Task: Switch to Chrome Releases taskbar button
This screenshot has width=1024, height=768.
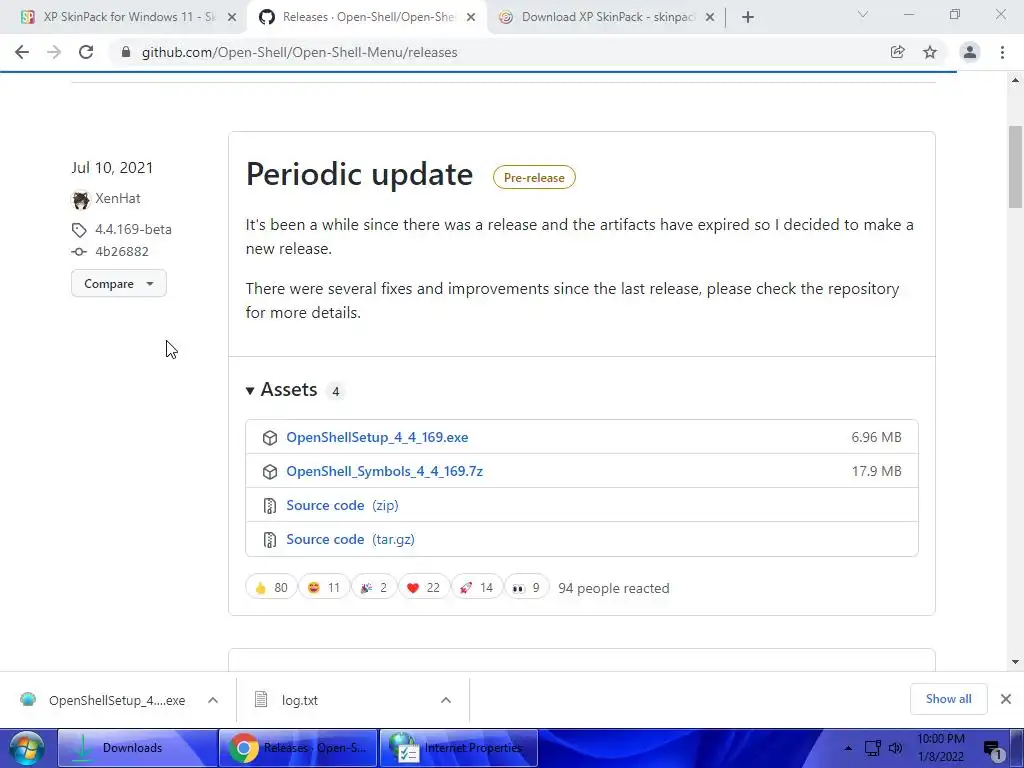Action: (298, 748)
